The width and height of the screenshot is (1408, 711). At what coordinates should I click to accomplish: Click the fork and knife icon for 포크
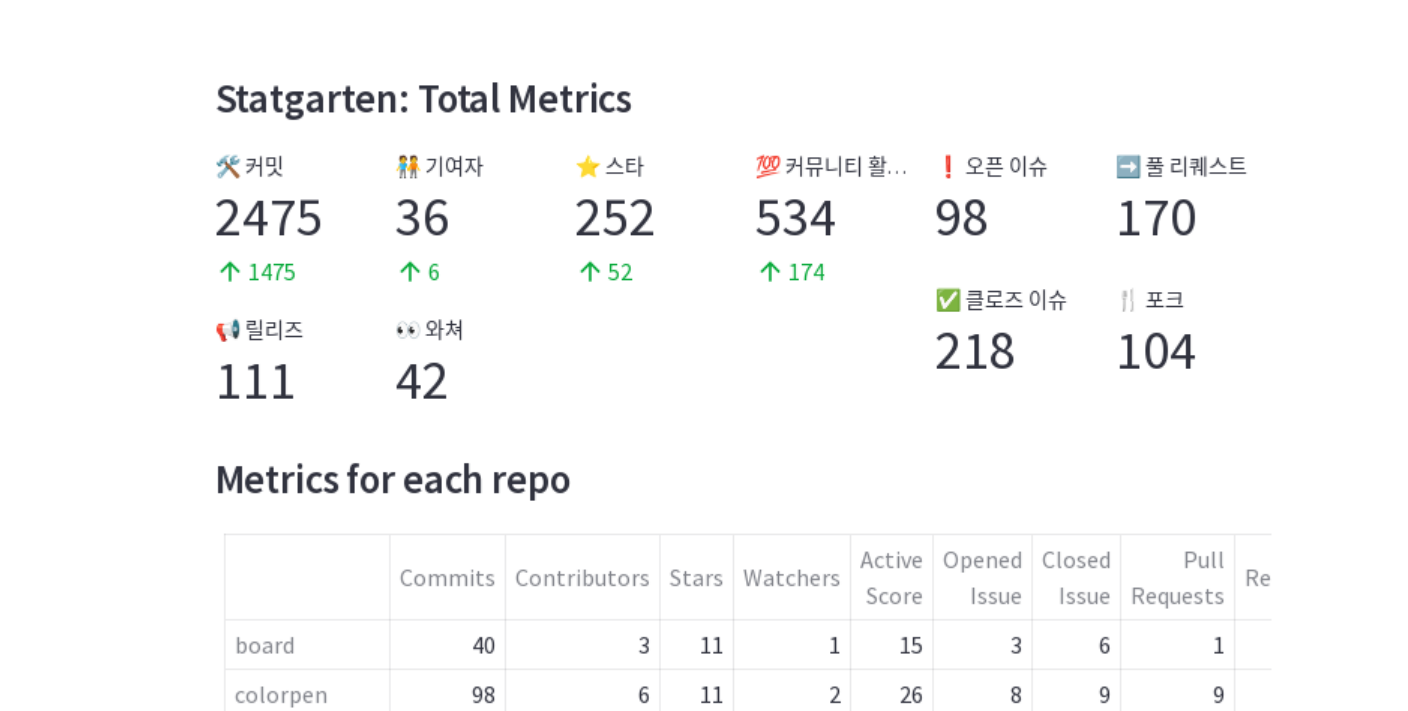(x=1128, y=300)
